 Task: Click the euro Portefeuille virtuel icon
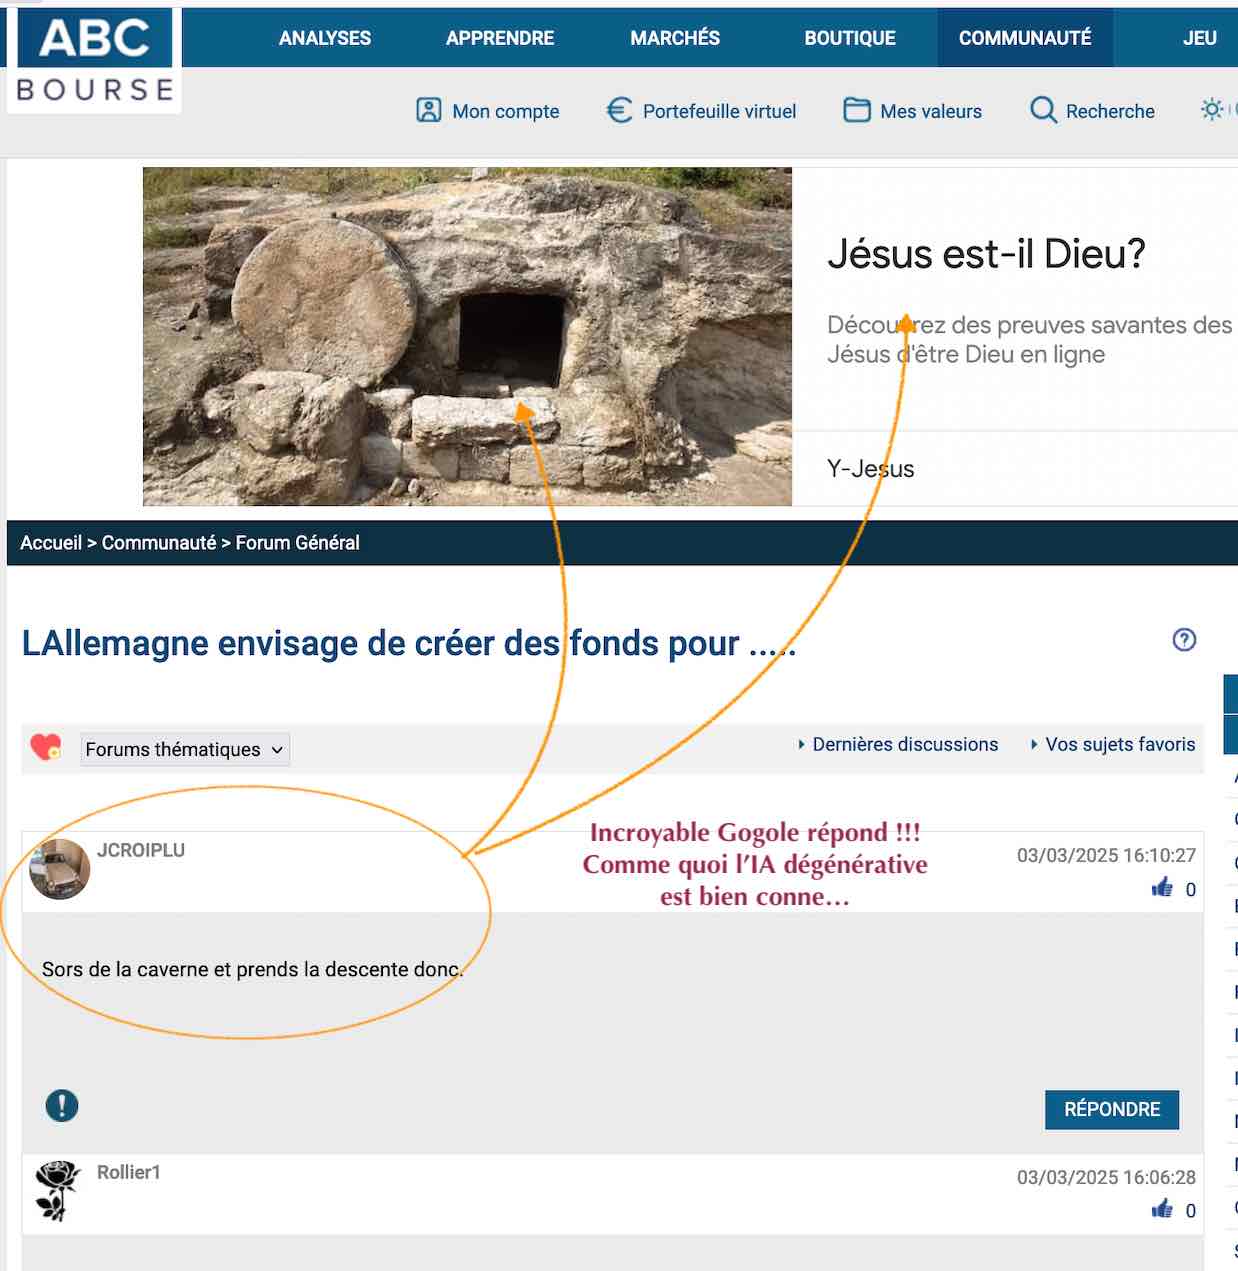(619, 110)
